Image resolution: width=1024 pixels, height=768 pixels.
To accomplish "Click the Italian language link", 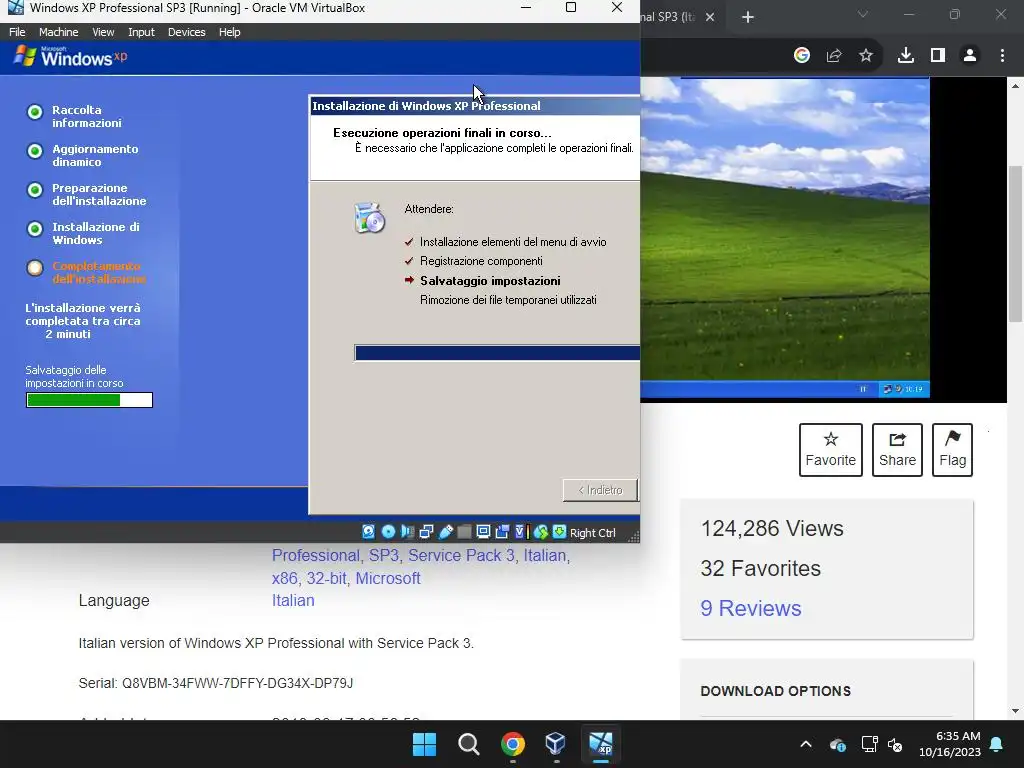I will 293,600.
